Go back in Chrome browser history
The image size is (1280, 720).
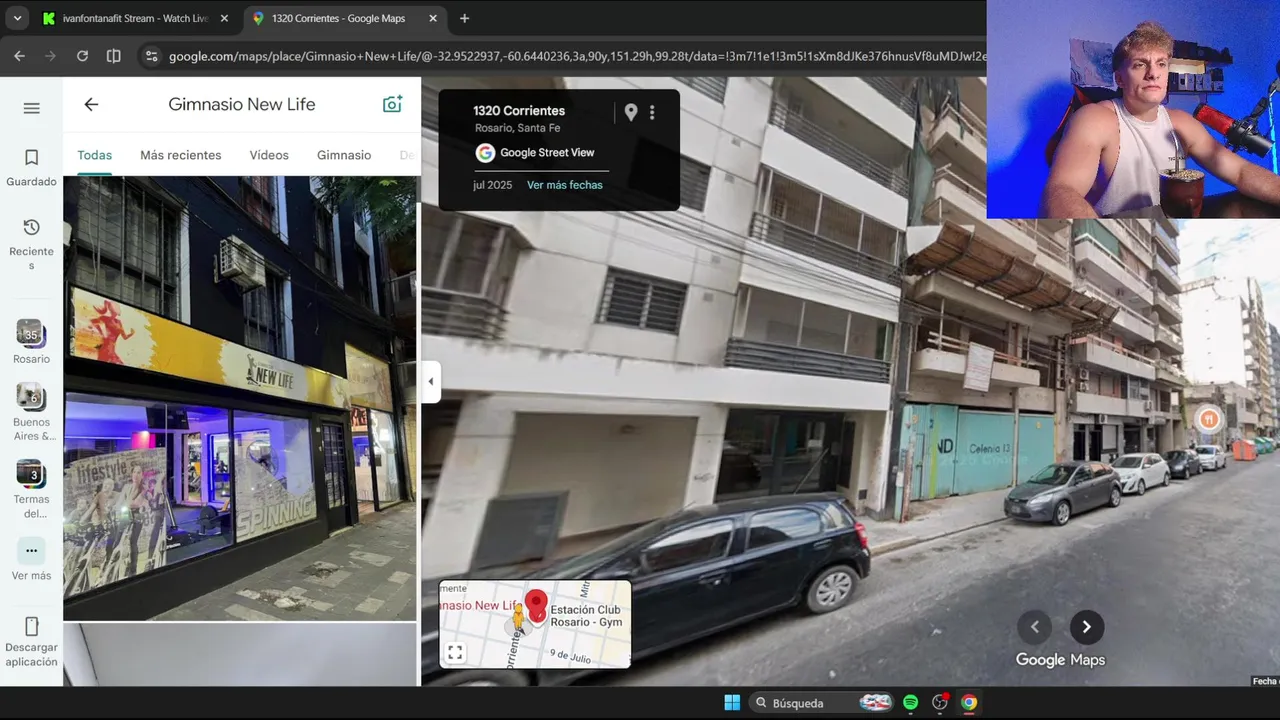click(20, 56)
